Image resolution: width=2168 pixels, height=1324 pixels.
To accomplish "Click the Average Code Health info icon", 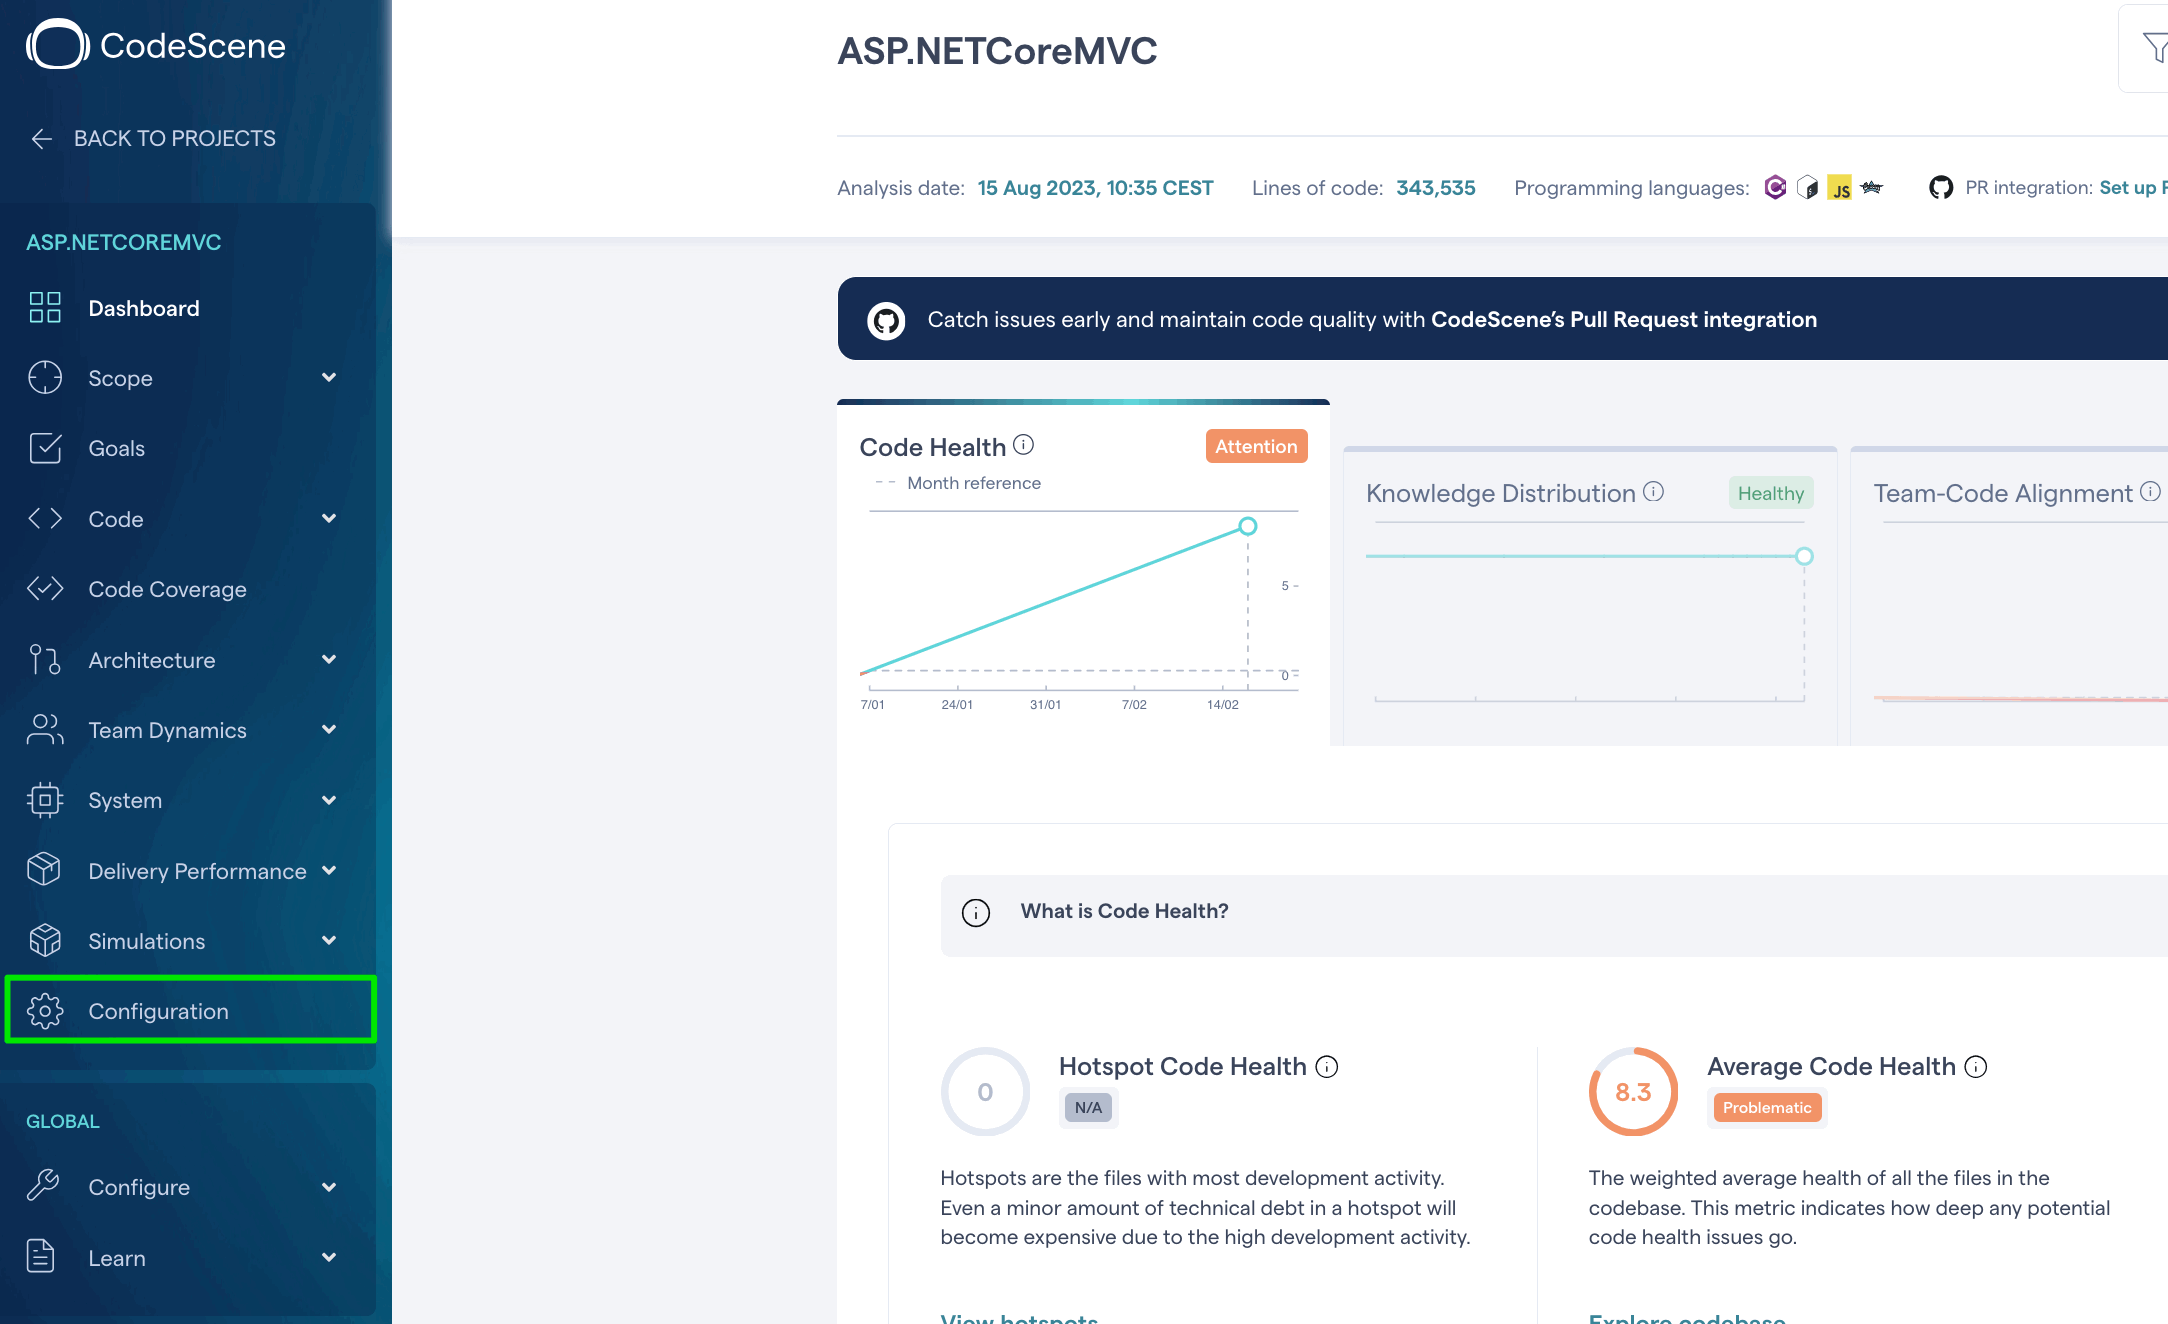I will tap(1976, 1067).
